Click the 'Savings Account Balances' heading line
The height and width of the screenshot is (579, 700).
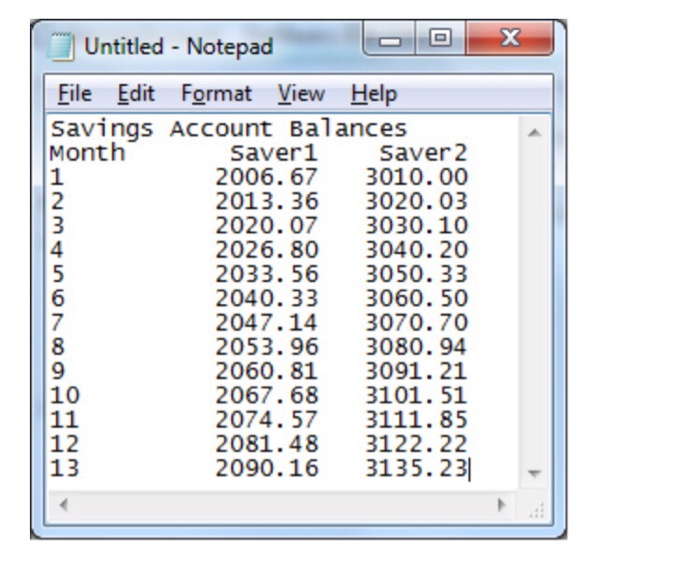(229, 129)
